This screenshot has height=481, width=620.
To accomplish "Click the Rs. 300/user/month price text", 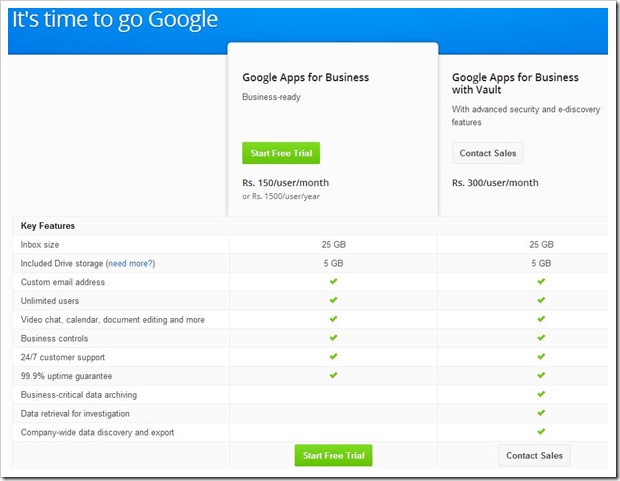I will (495, 183).
